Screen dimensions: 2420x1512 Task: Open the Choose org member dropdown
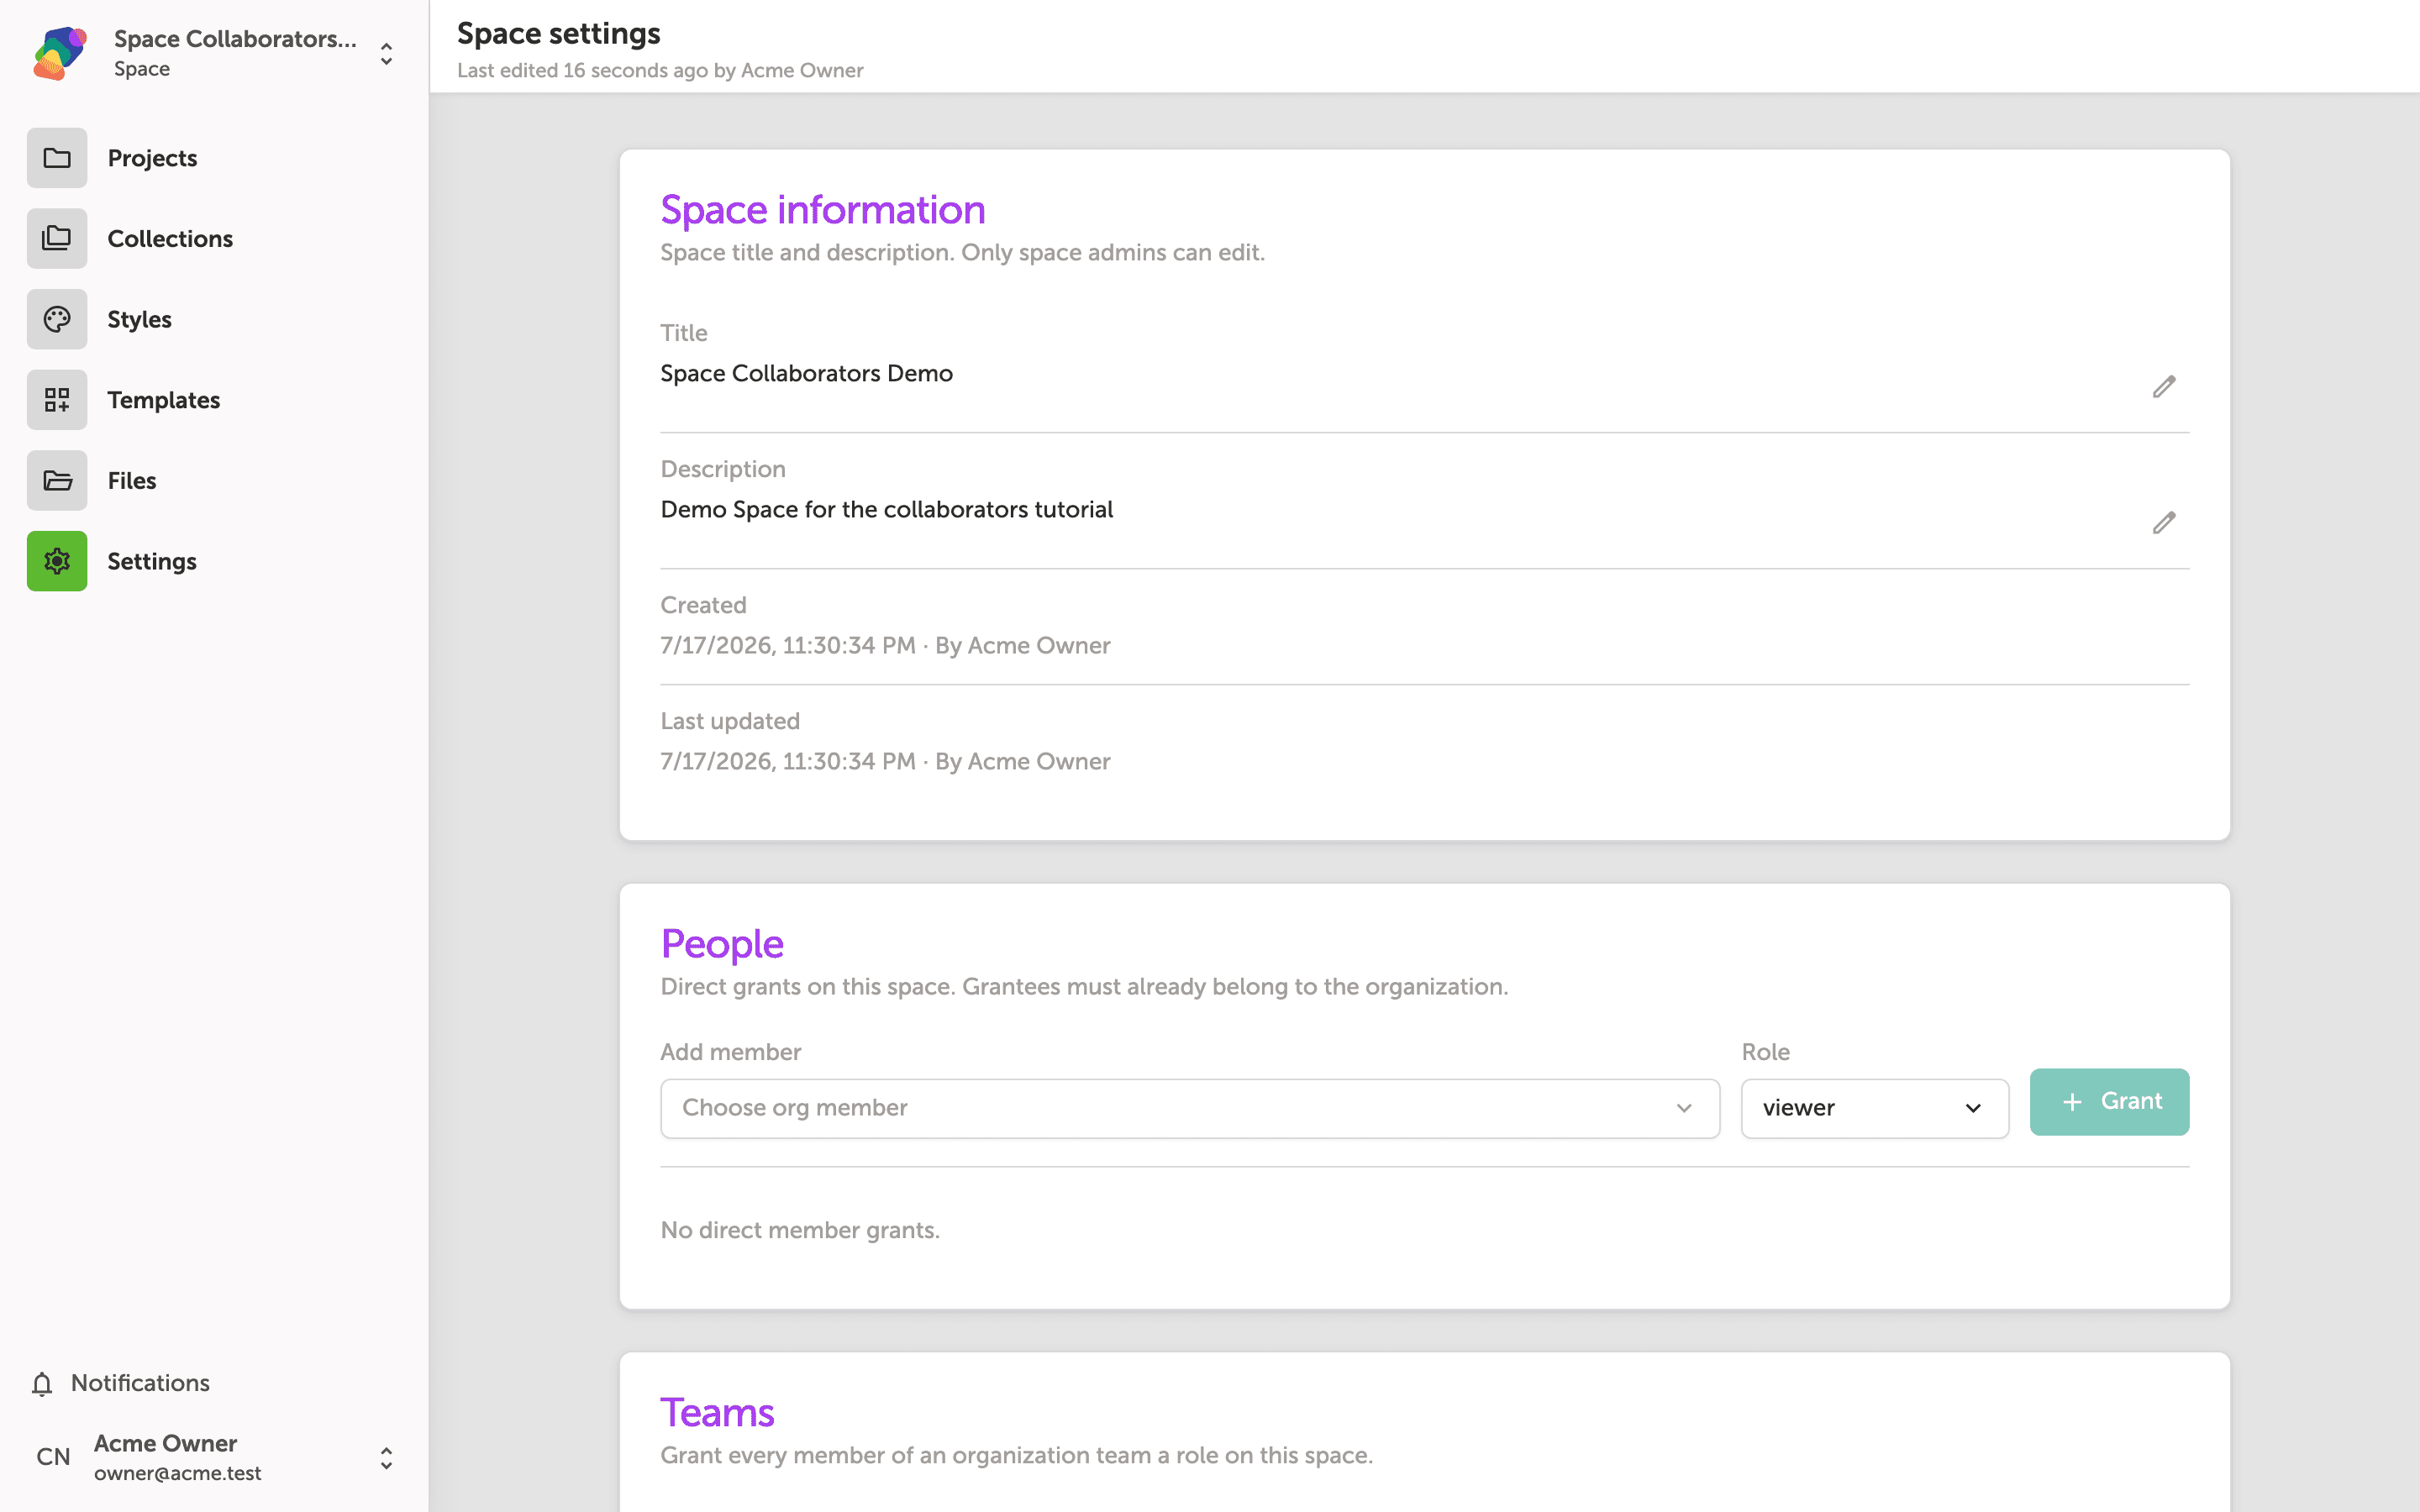tap(1190, 1108)
